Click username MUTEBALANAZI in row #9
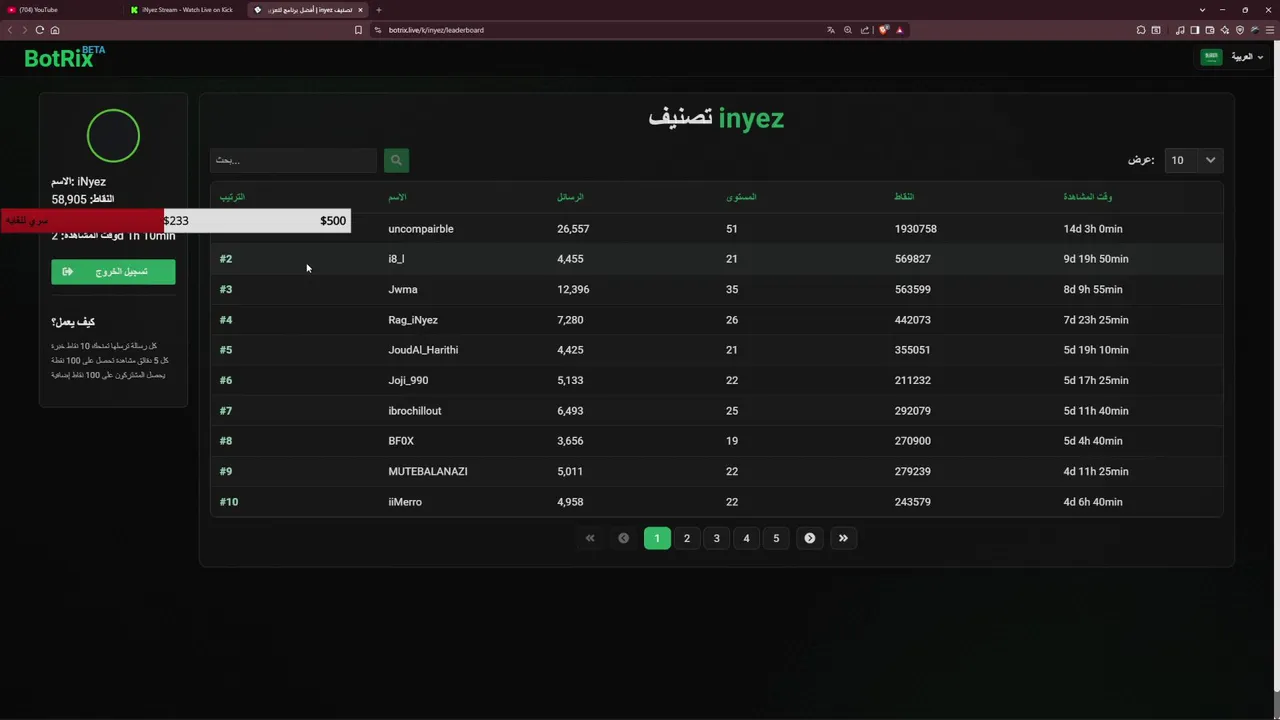Image resolution: width=1280 pixels, height=720 pixels. [x=428, y=472]
